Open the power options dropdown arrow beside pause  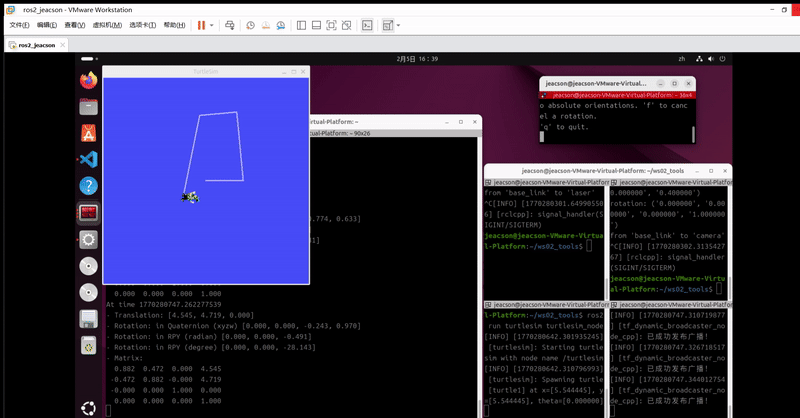[x=212, y=24]
